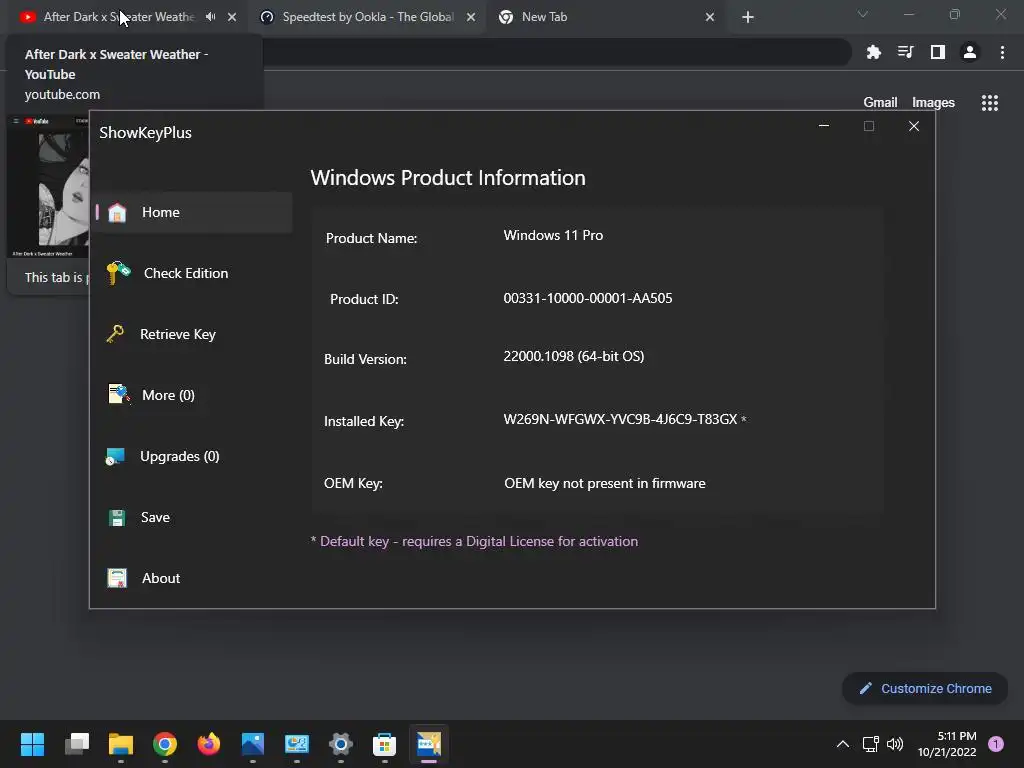Click the Default key digital license note
The image size is (1024, 768).
(474, 541)
